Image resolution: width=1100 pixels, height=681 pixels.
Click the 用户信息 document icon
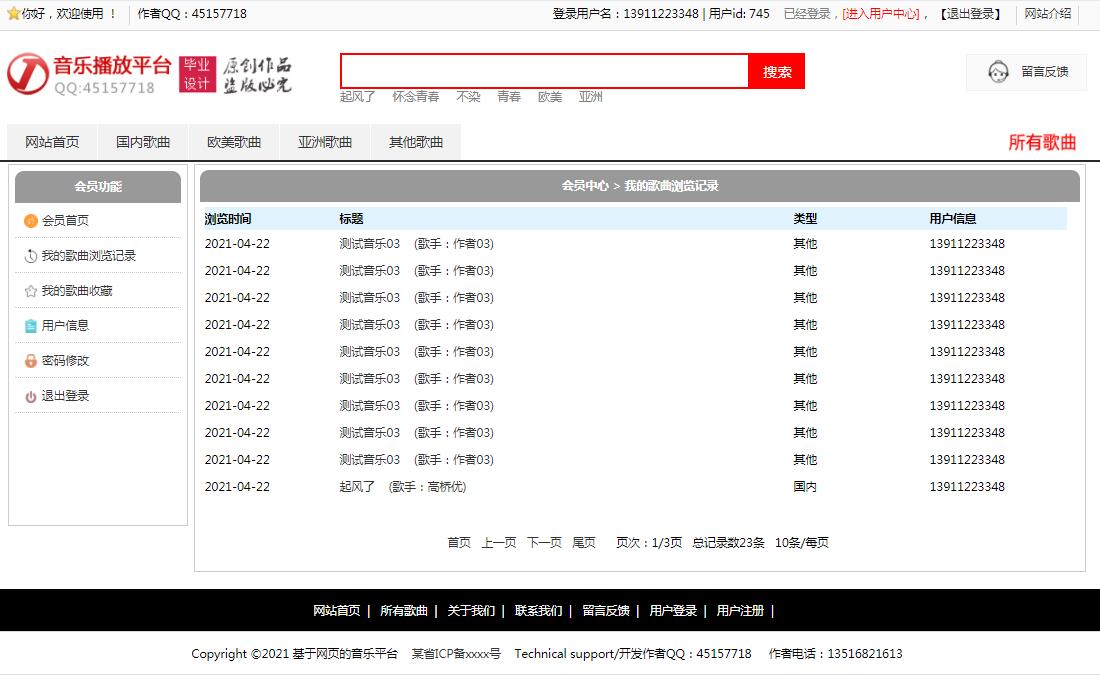tap(31, 326)
